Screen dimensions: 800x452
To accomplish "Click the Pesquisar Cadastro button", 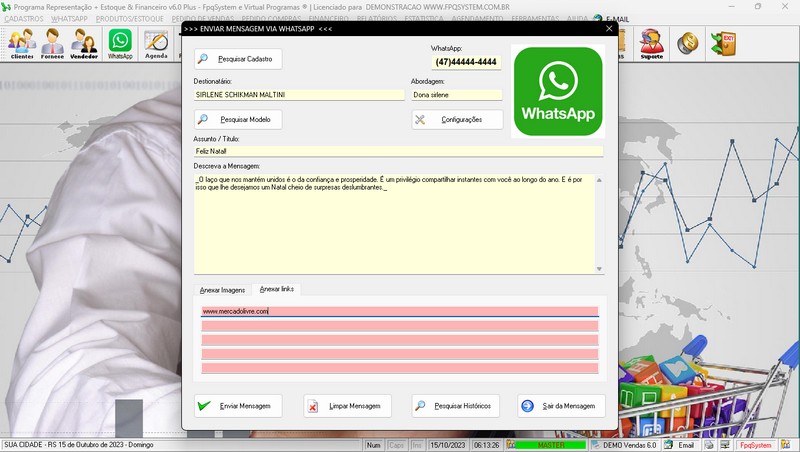I will tap(238, 59).
